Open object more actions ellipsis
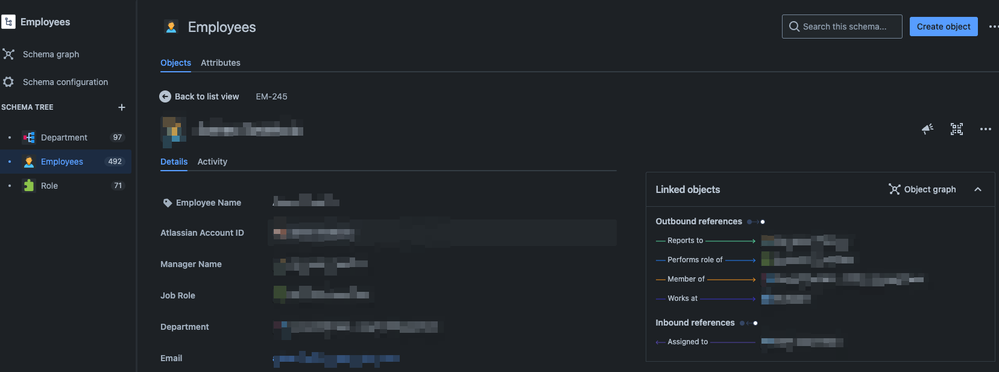 [x=986, y=129]
